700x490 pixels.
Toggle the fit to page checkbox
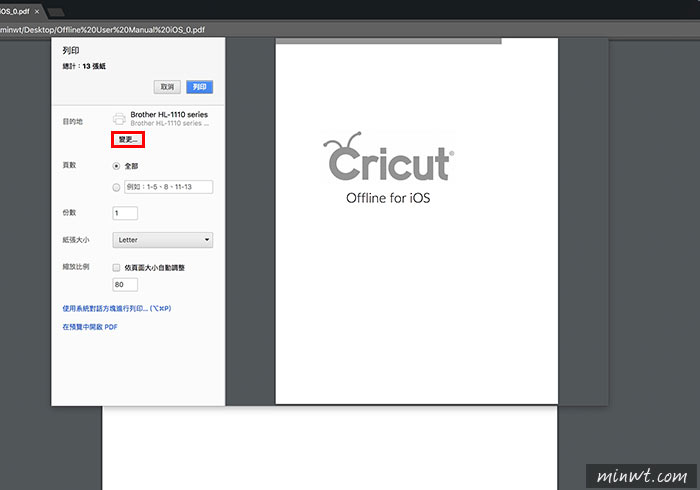click(x=116, y=268)
